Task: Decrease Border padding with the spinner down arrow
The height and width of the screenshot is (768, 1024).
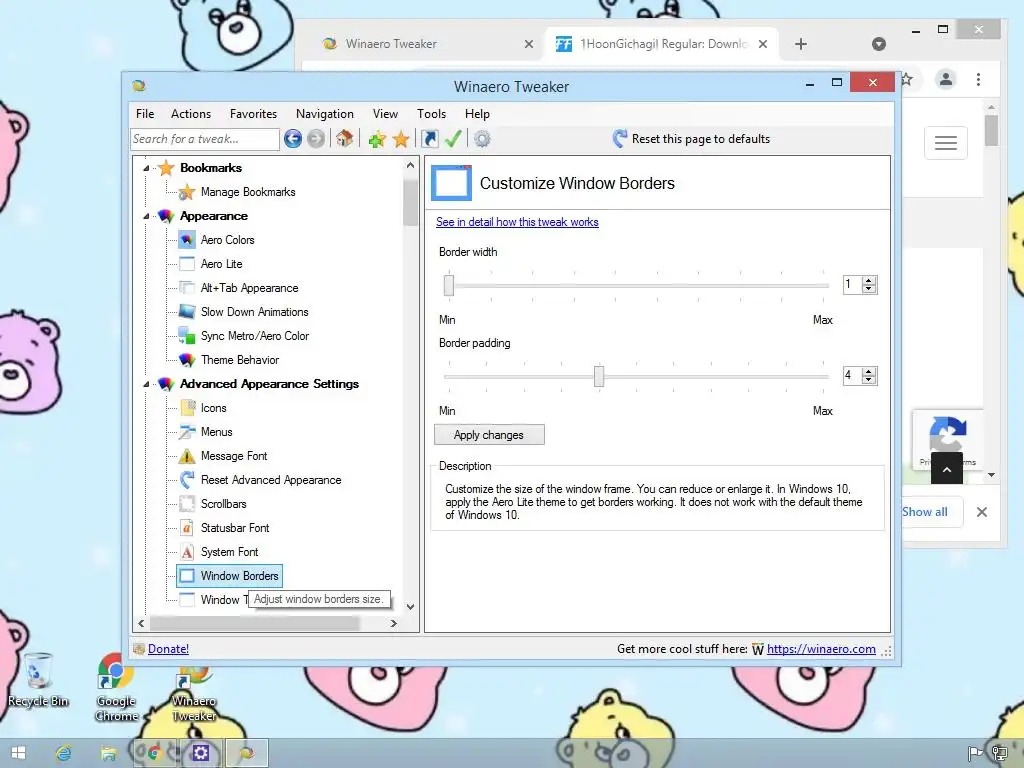Action: click(x=869, y=379)
